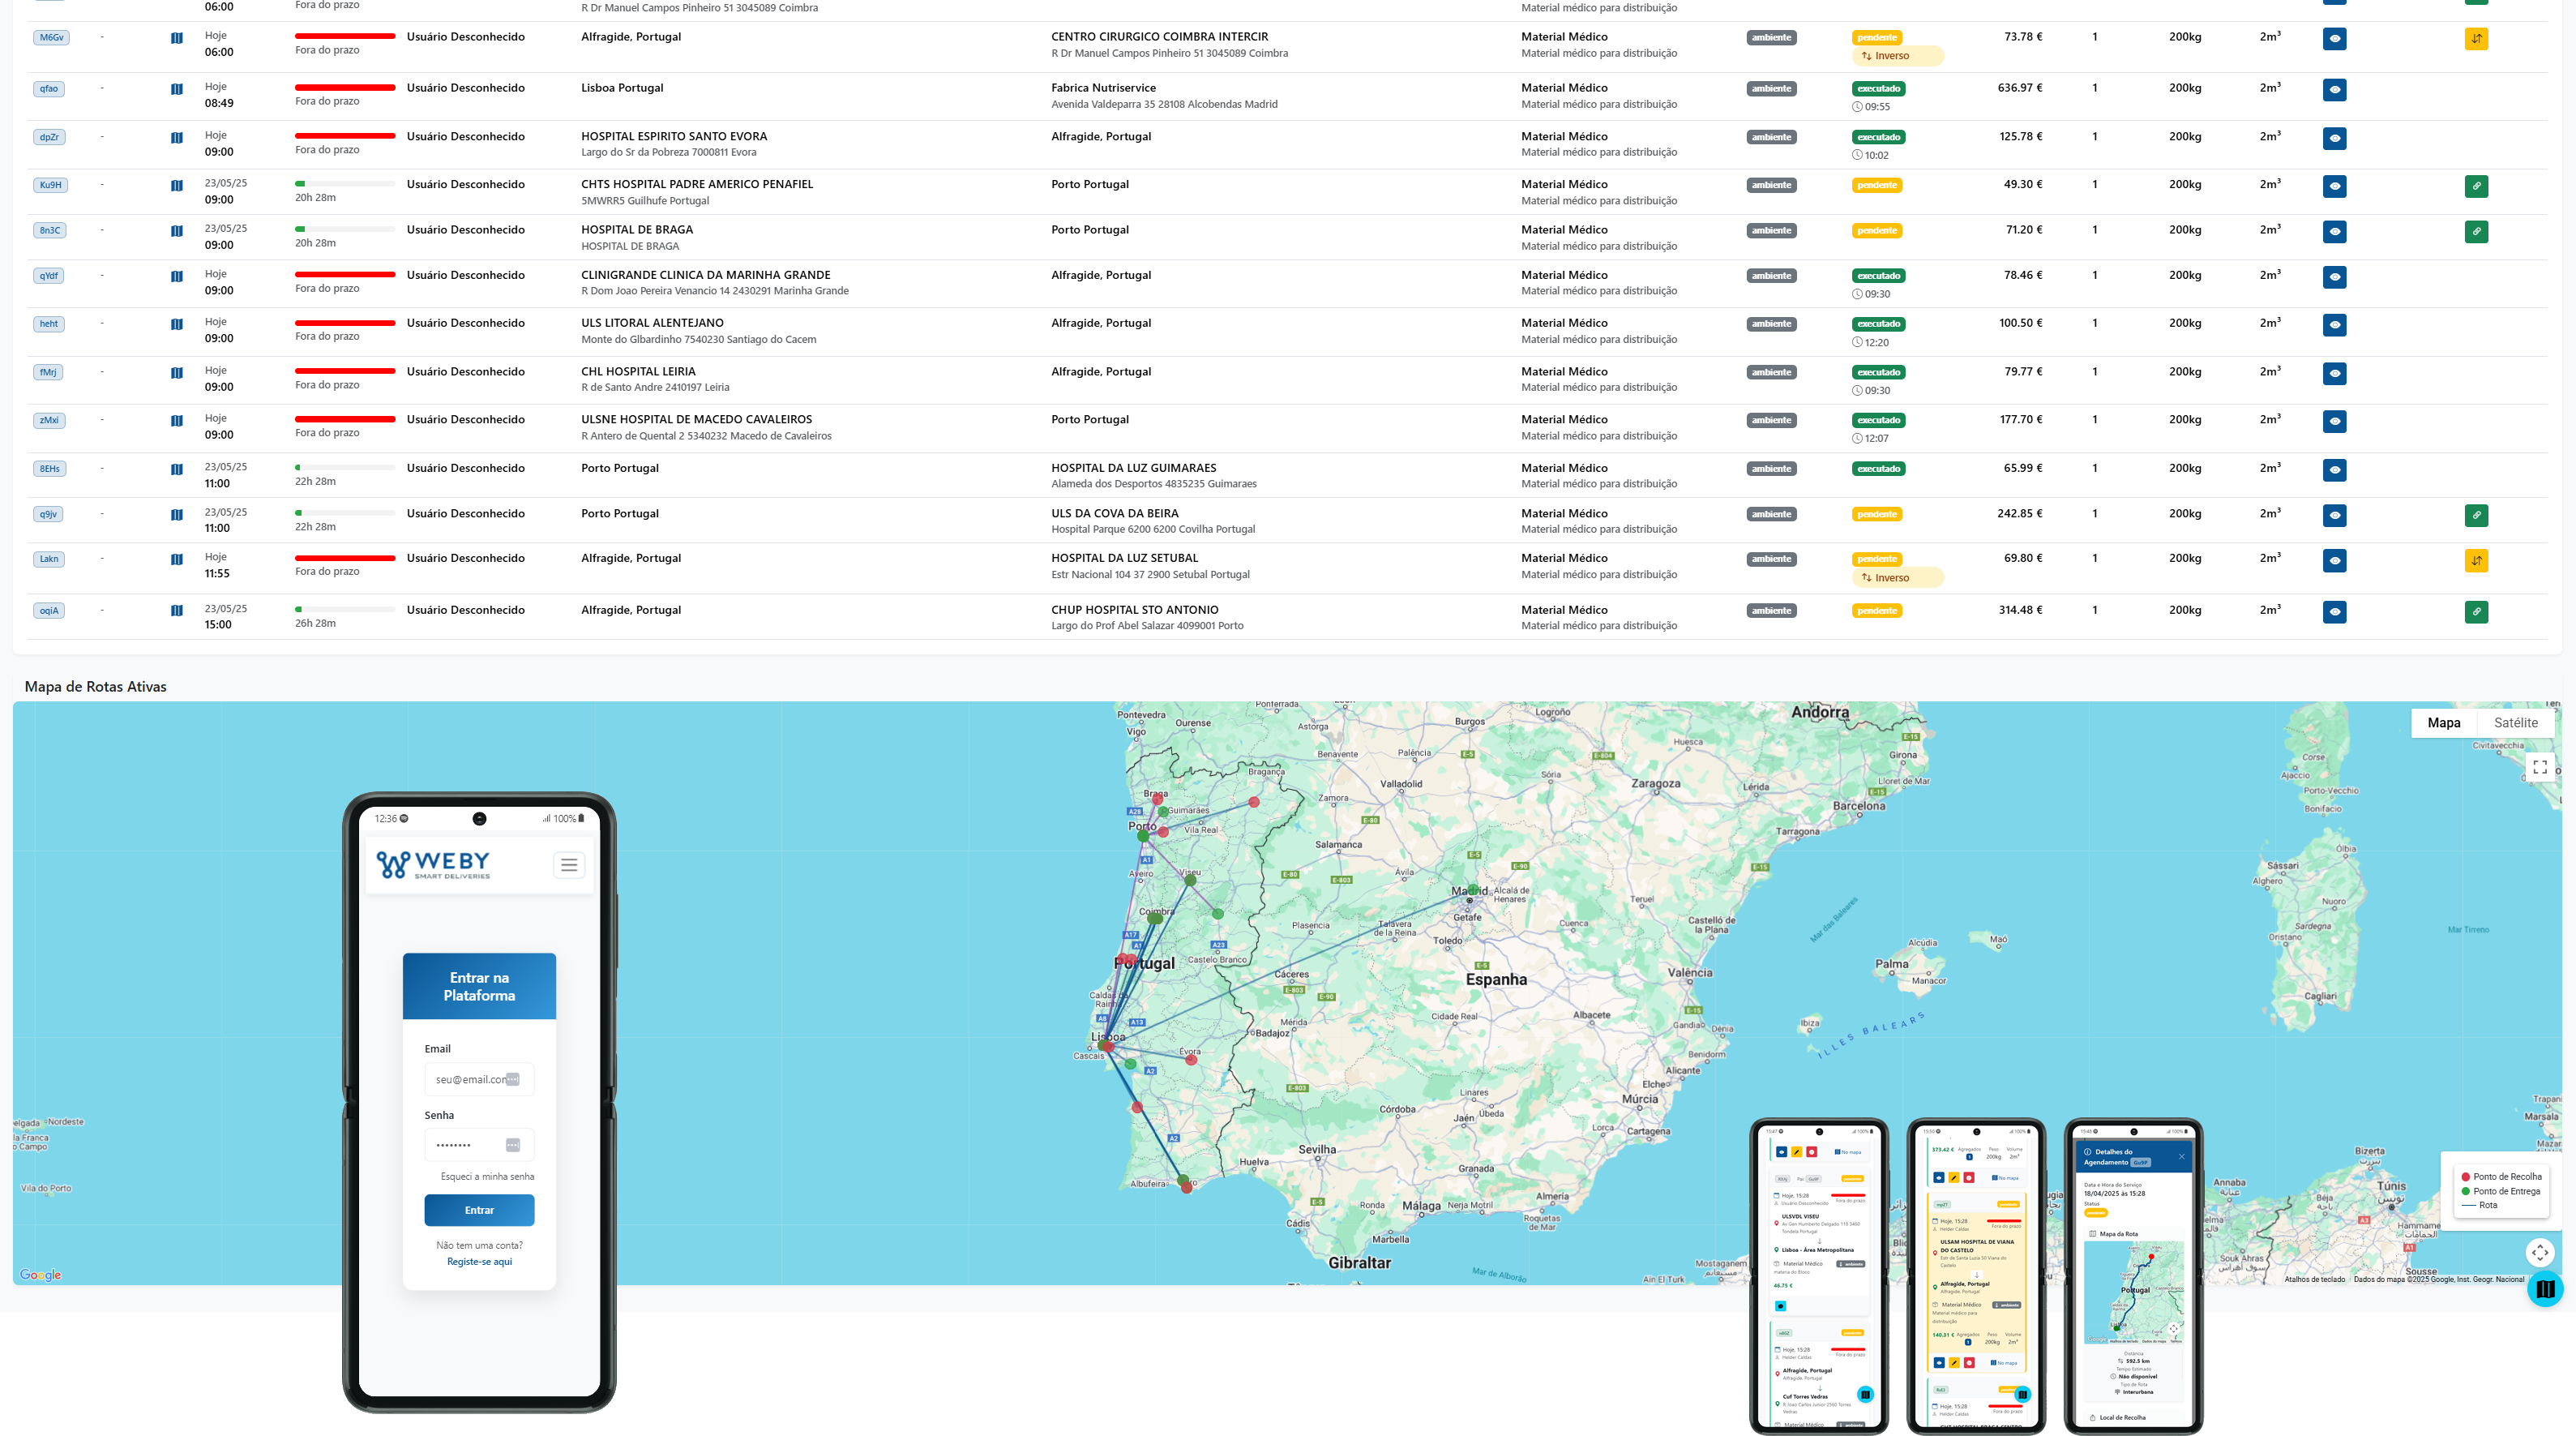Click the map icon in the qfao row
The height and width of the screenshot is (1436, 2576).
click(x=177, y=89)
